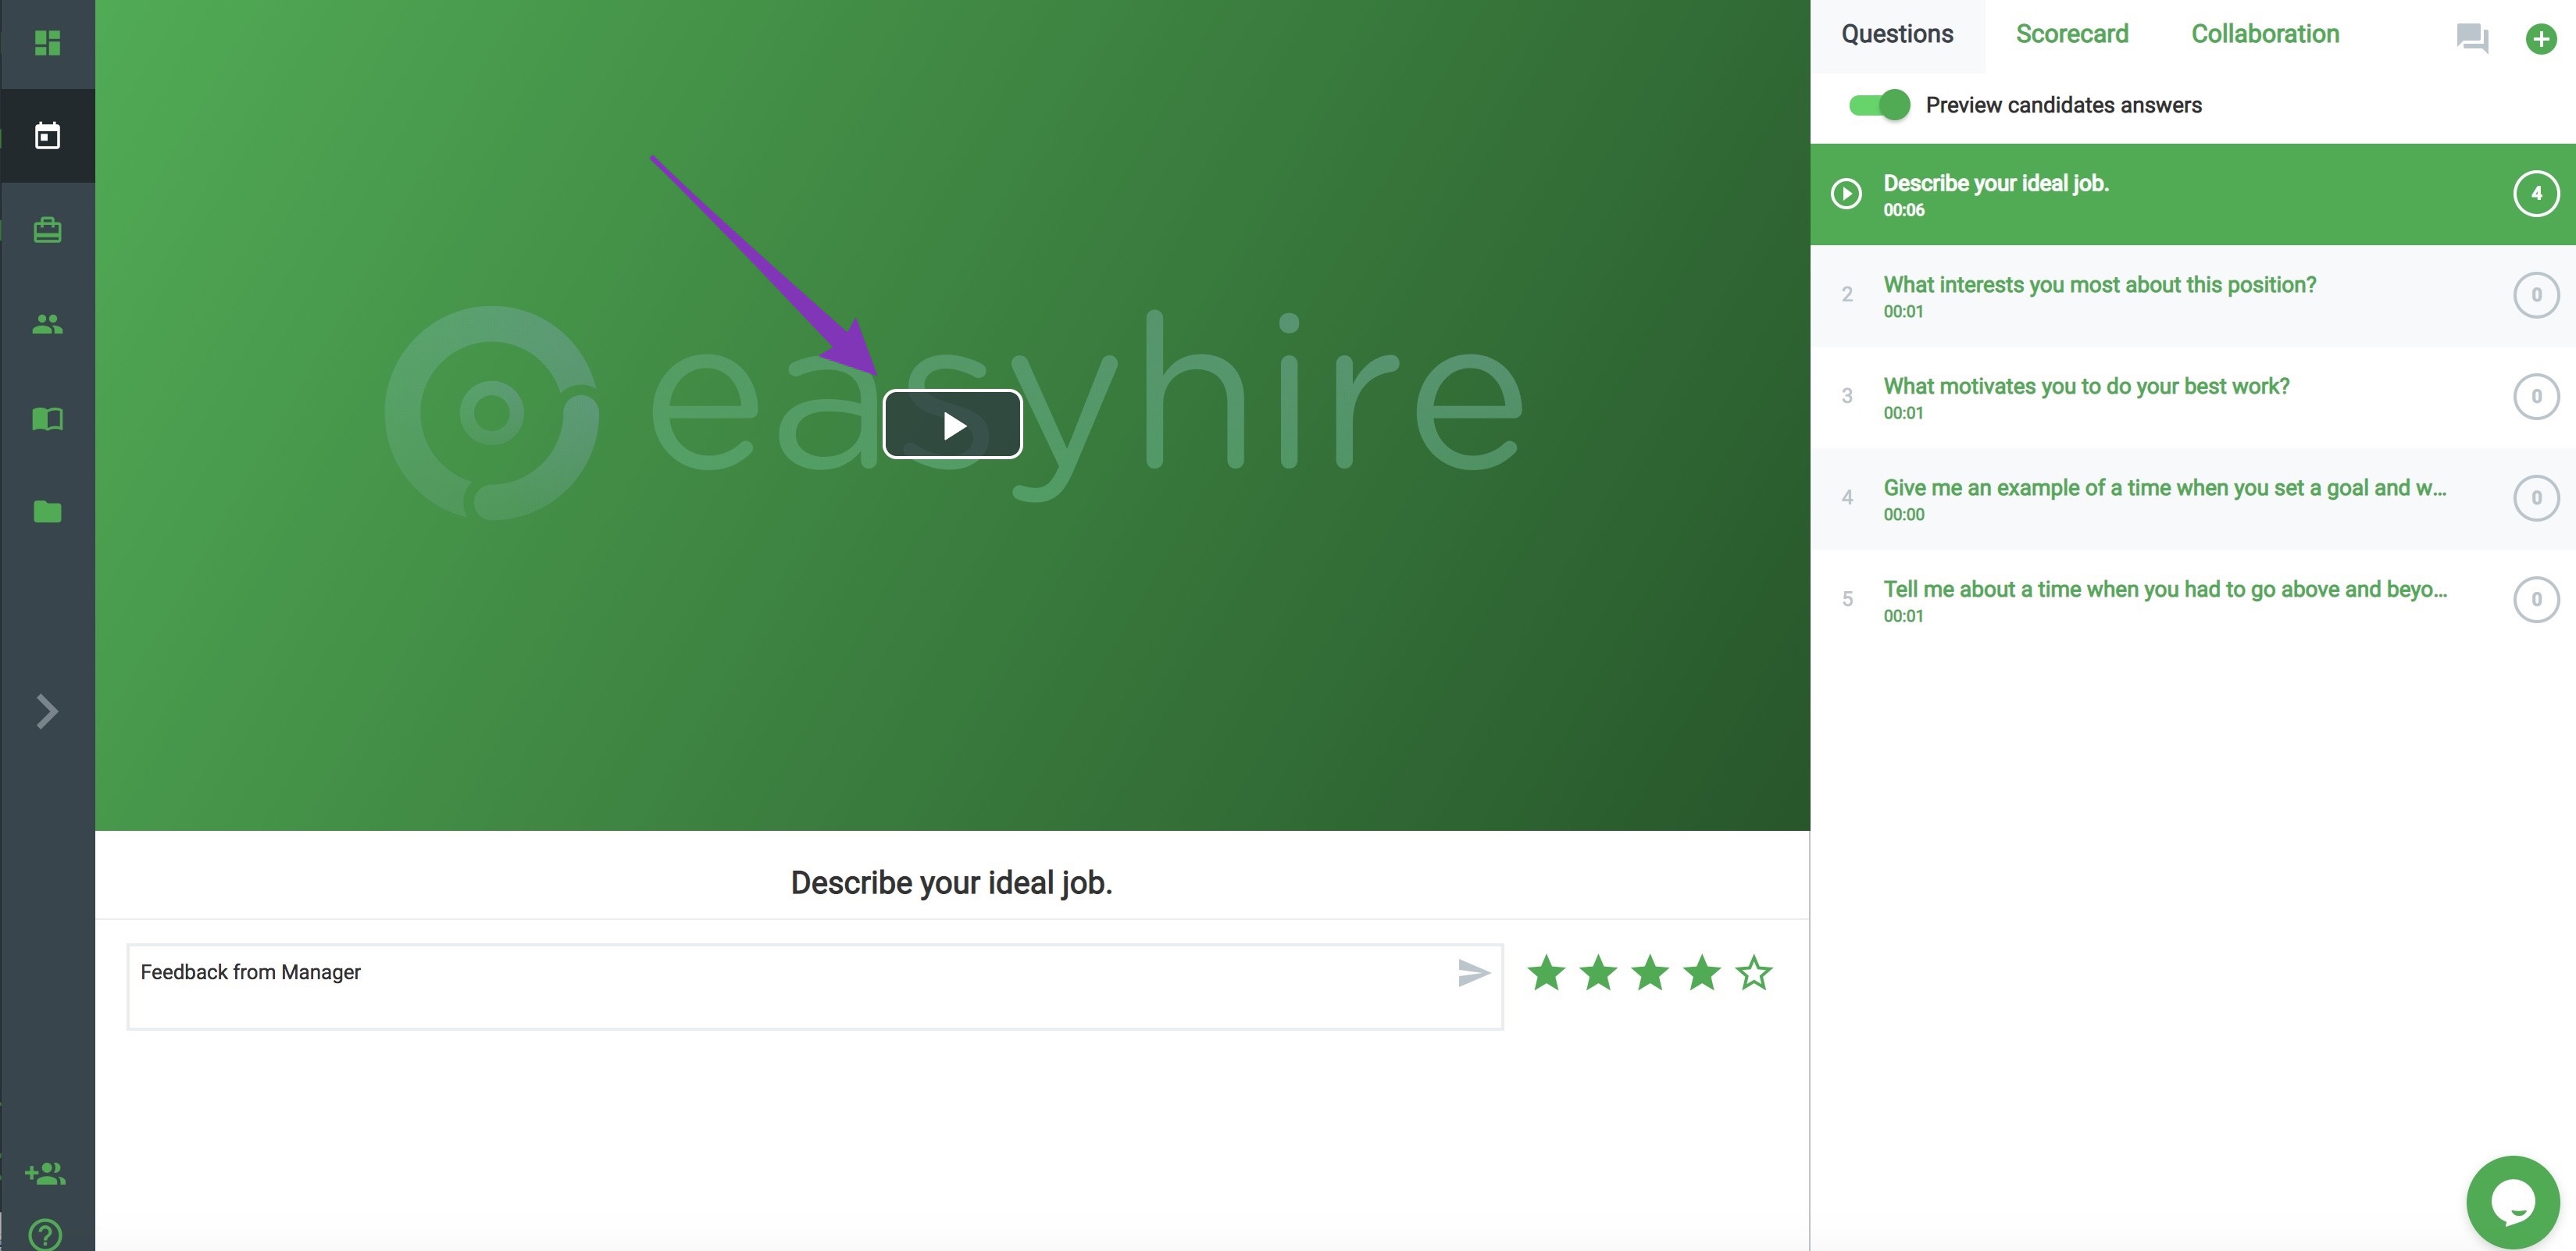Switch to the Scorecard tab
This screenshot has width=2576, height=1251.
click(x=2071, y=34)
